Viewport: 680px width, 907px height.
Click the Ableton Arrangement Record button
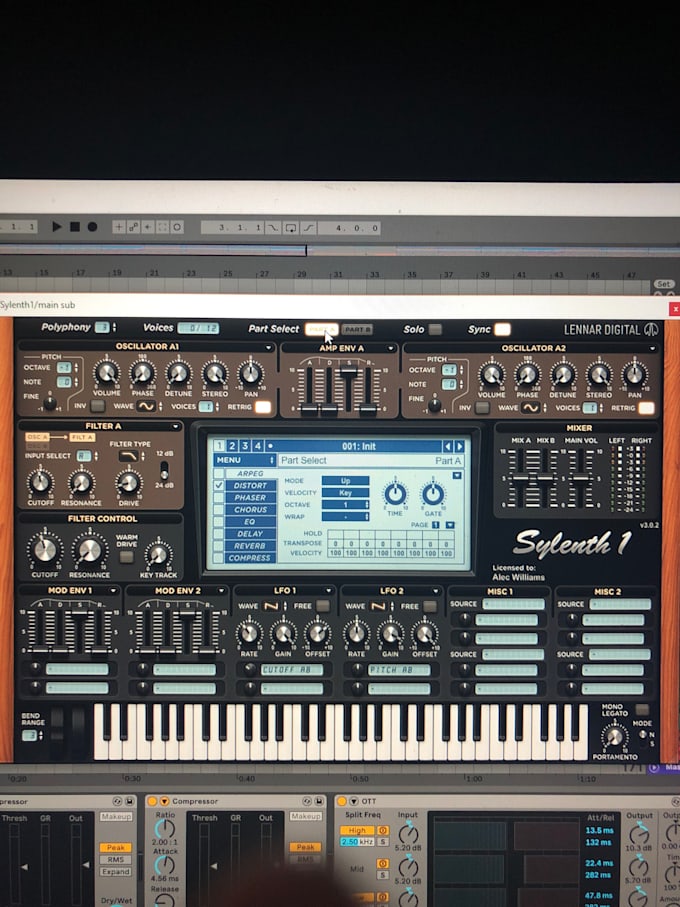(x=92, y=227)
